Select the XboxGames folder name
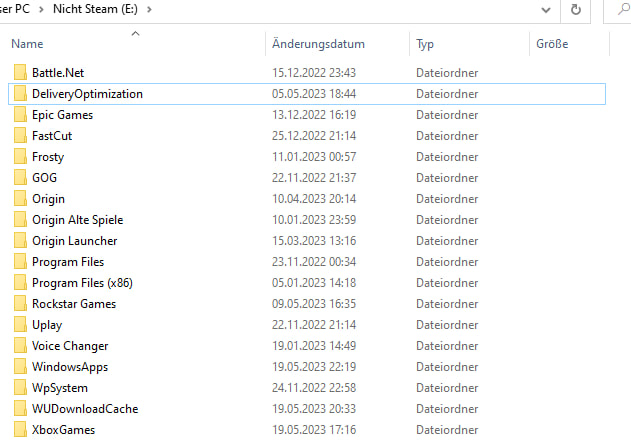Viewport: 631px width, 440px height. pyautogui.click(x=63, y=430)
